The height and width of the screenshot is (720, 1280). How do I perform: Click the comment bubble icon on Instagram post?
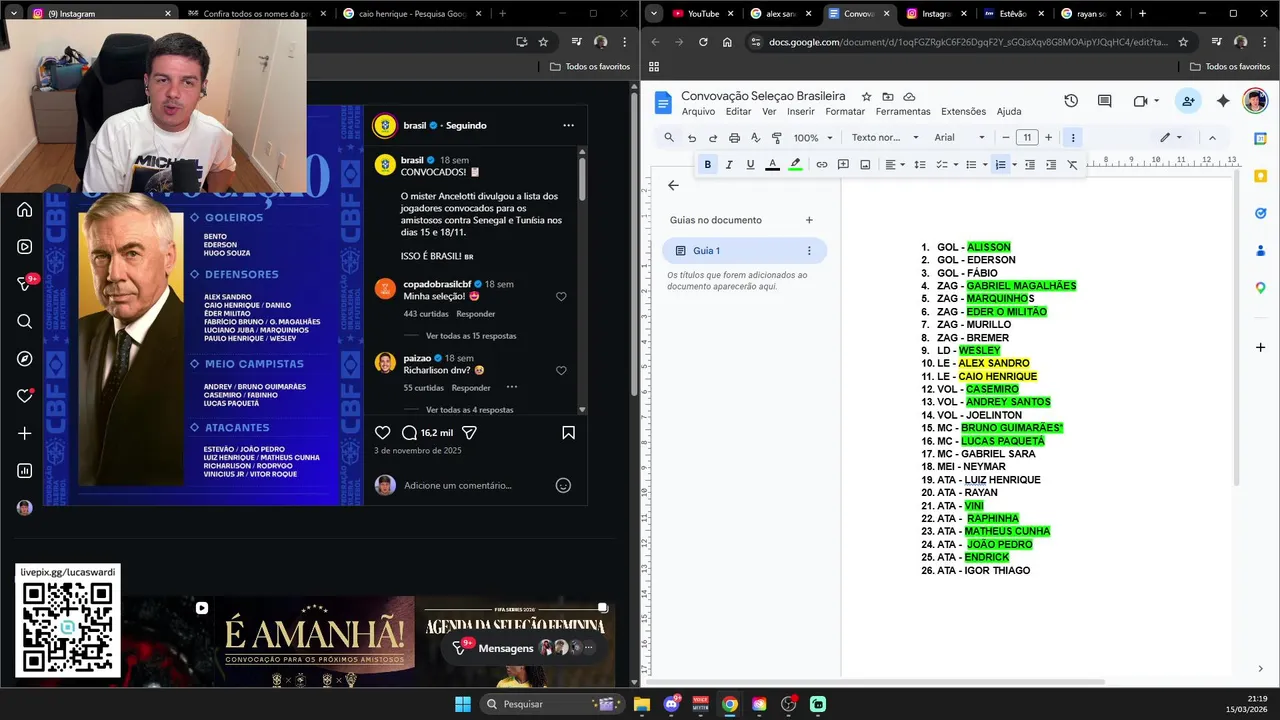(x=409, y=433)
